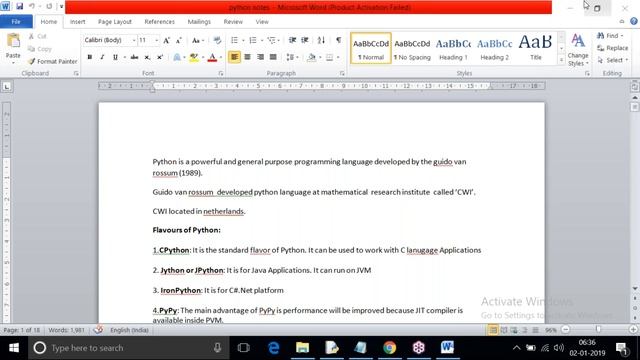Open Word Help question mark icon
Viewport: 640px width, 360px height.
pyautogui.click(x=633, y=21)
